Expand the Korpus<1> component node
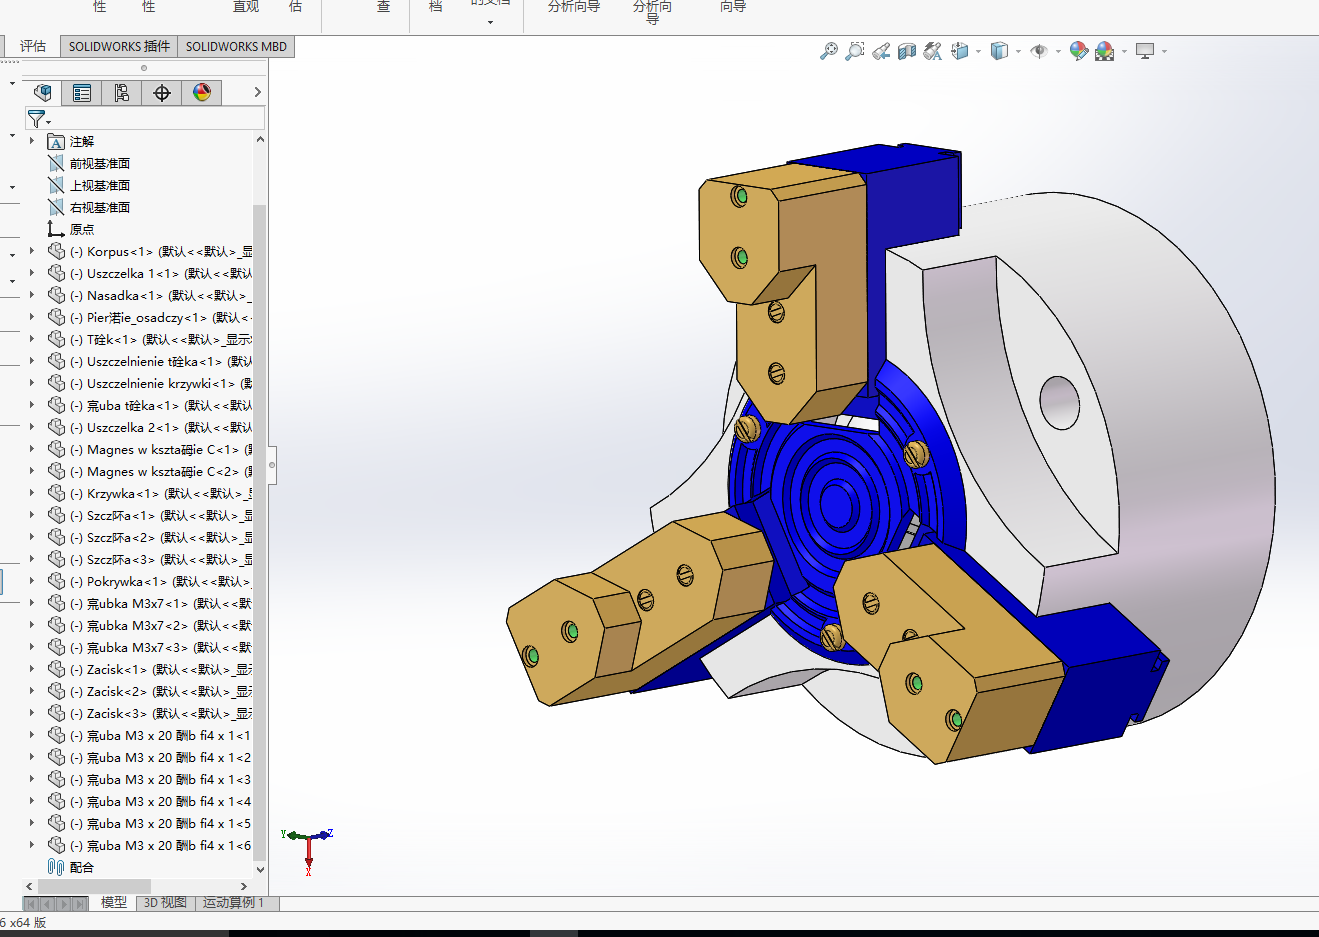The image size is (1319, 937). pyautogui.click(x=32, y=251)
